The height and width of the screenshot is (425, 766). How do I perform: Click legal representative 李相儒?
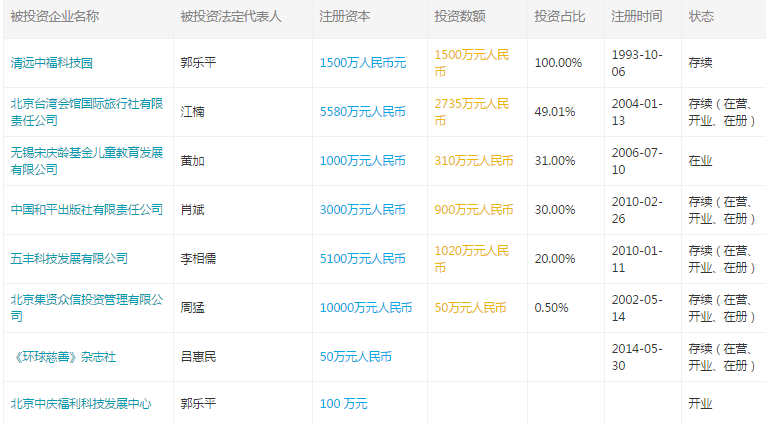(198, 258)
